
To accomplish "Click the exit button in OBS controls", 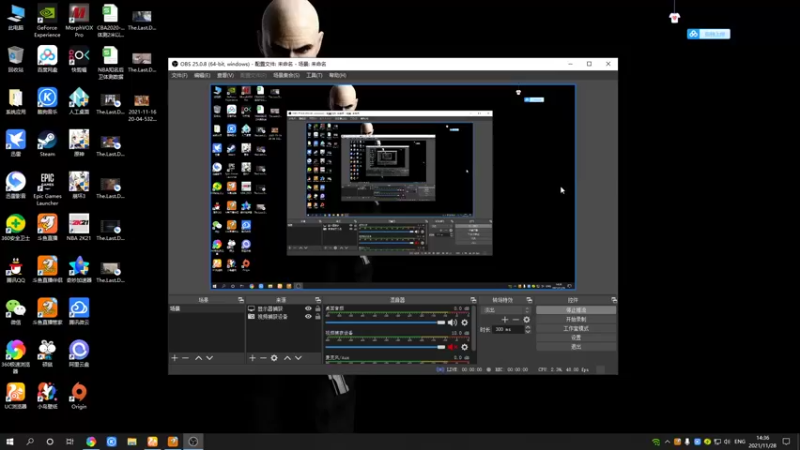I will 576,347.
